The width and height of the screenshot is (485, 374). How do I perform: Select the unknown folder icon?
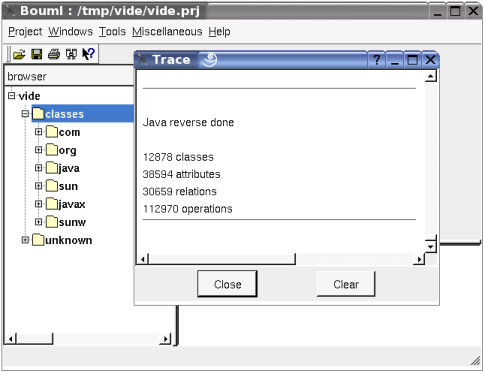coord(38,240)
